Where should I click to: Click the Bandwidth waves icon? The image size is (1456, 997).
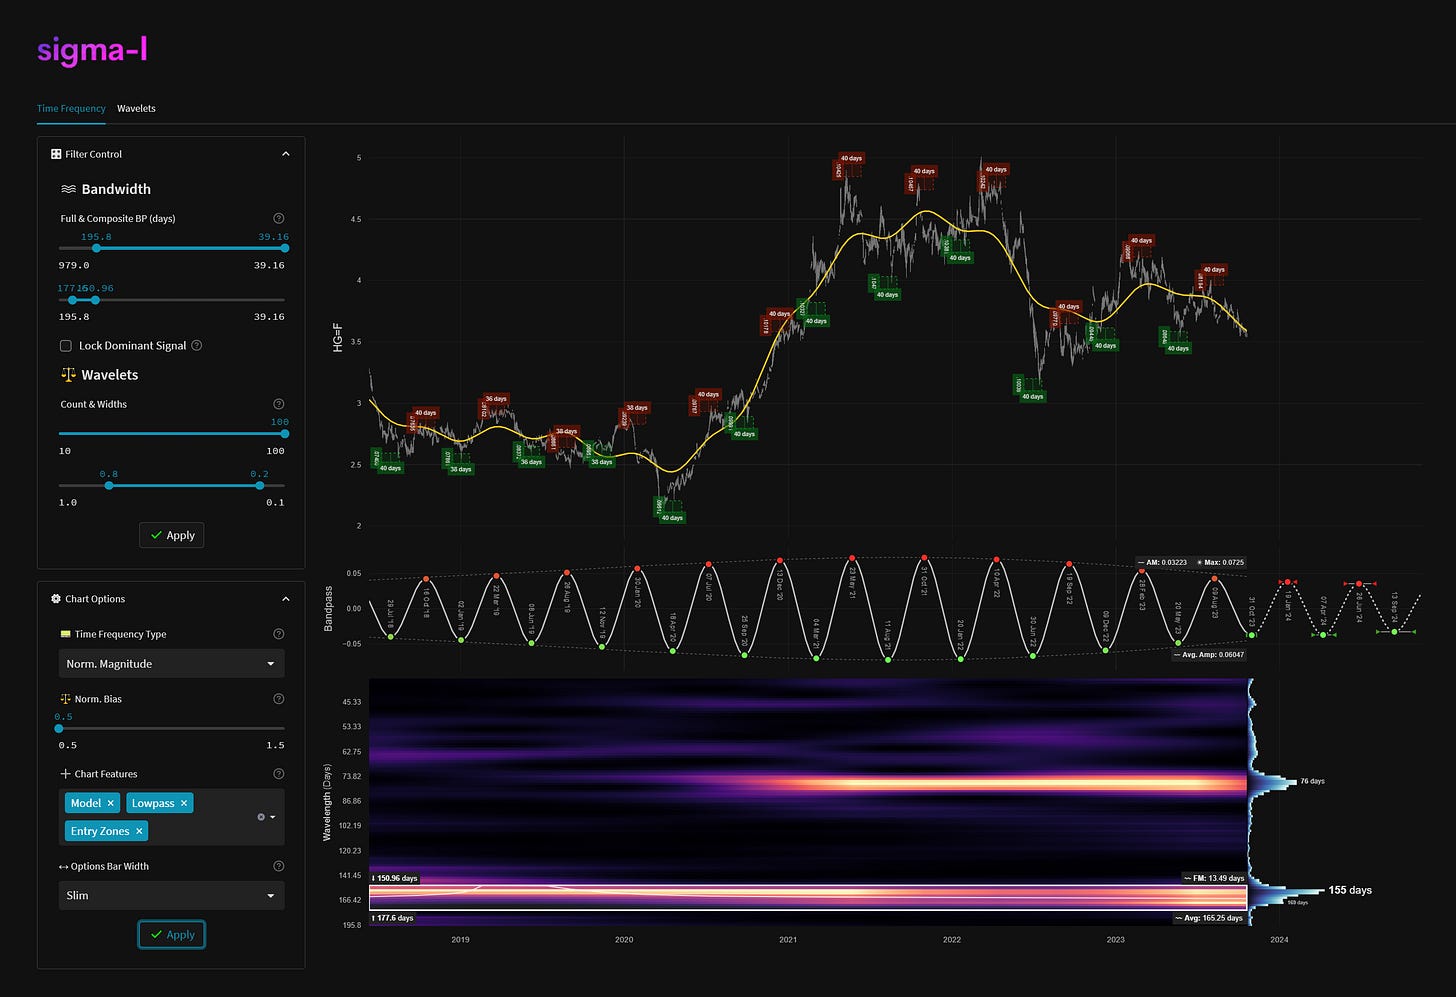tap(68, 189)
